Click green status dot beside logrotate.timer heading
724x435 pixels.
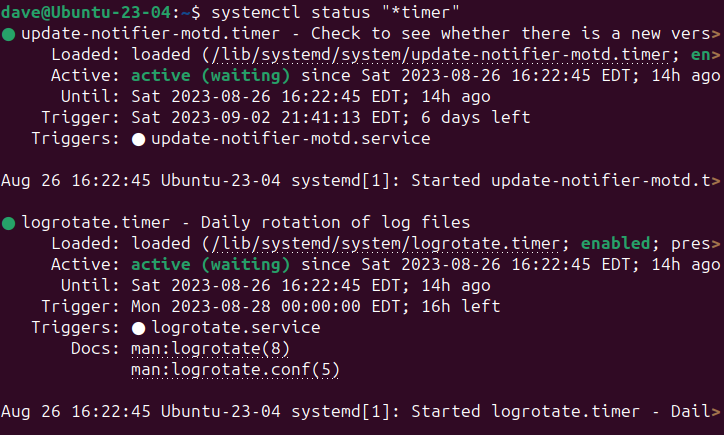pos(8,222)
